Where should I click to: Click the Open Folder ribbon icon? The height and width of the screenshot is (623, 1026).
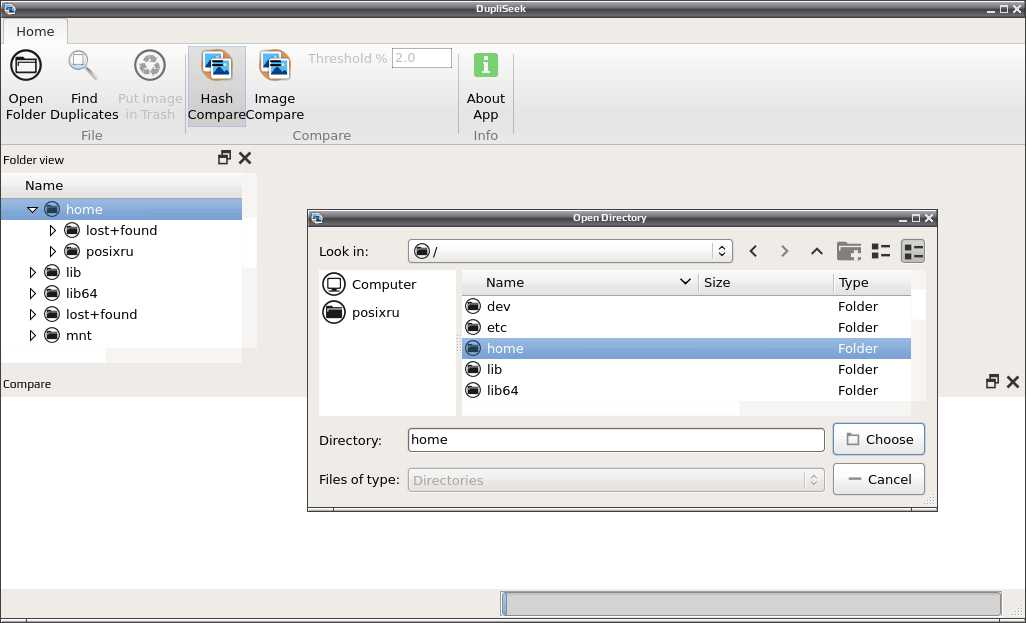coord(26,85)
